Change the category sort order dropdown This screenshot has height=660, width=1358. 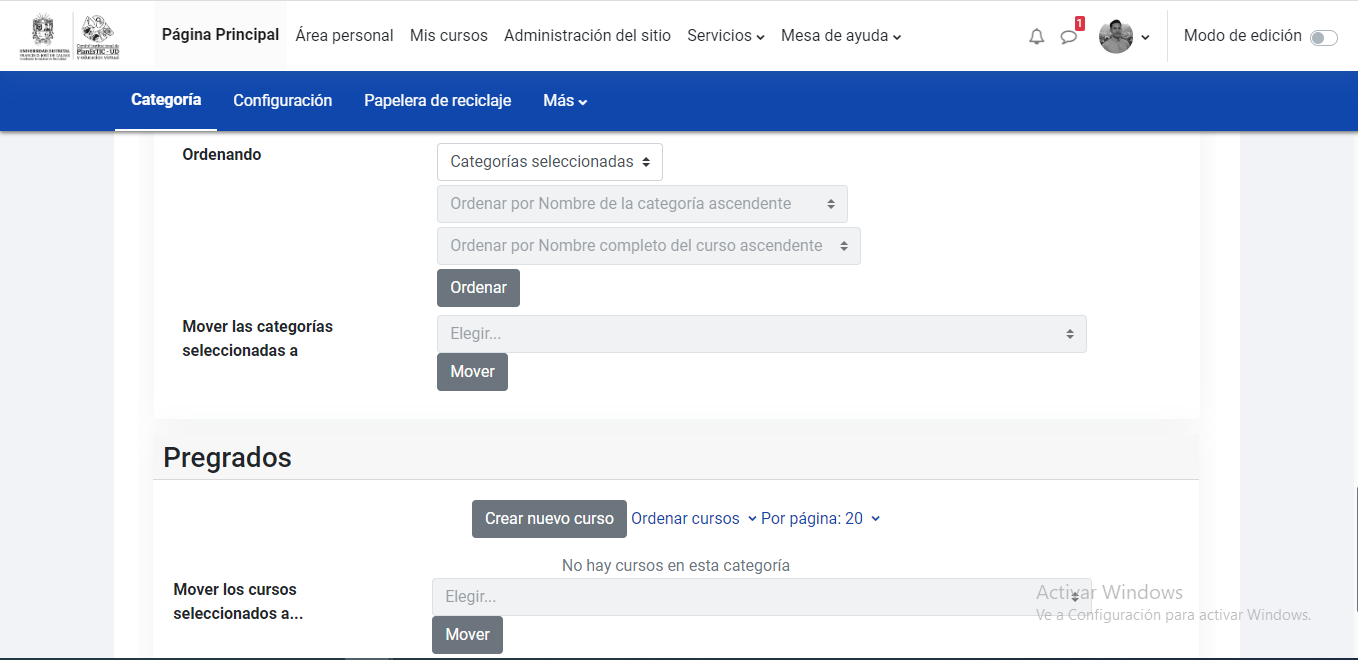click(642, 203)
